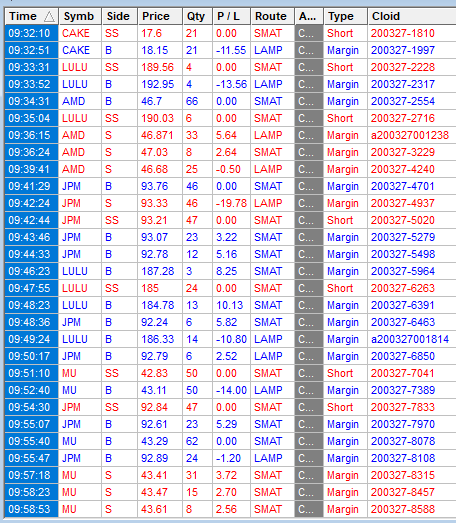Click P/L value 5.64
Image resolution: width=456 pixels, height=523 pixels.
[226, 135]
